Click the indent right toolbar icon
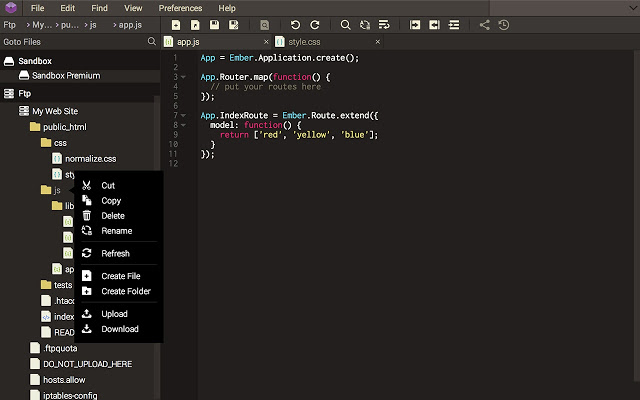 click(x=415, y=25)
